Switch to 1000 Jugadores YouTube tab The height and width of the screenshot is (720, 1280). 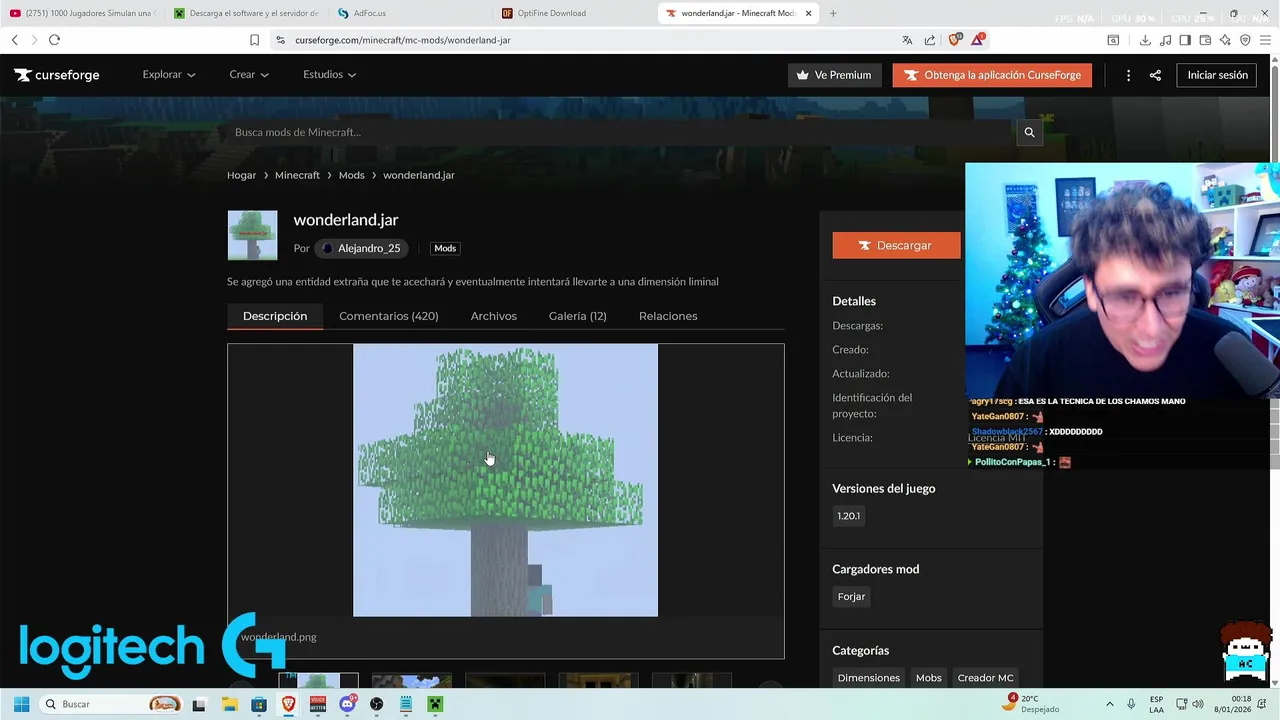[82, 13]
